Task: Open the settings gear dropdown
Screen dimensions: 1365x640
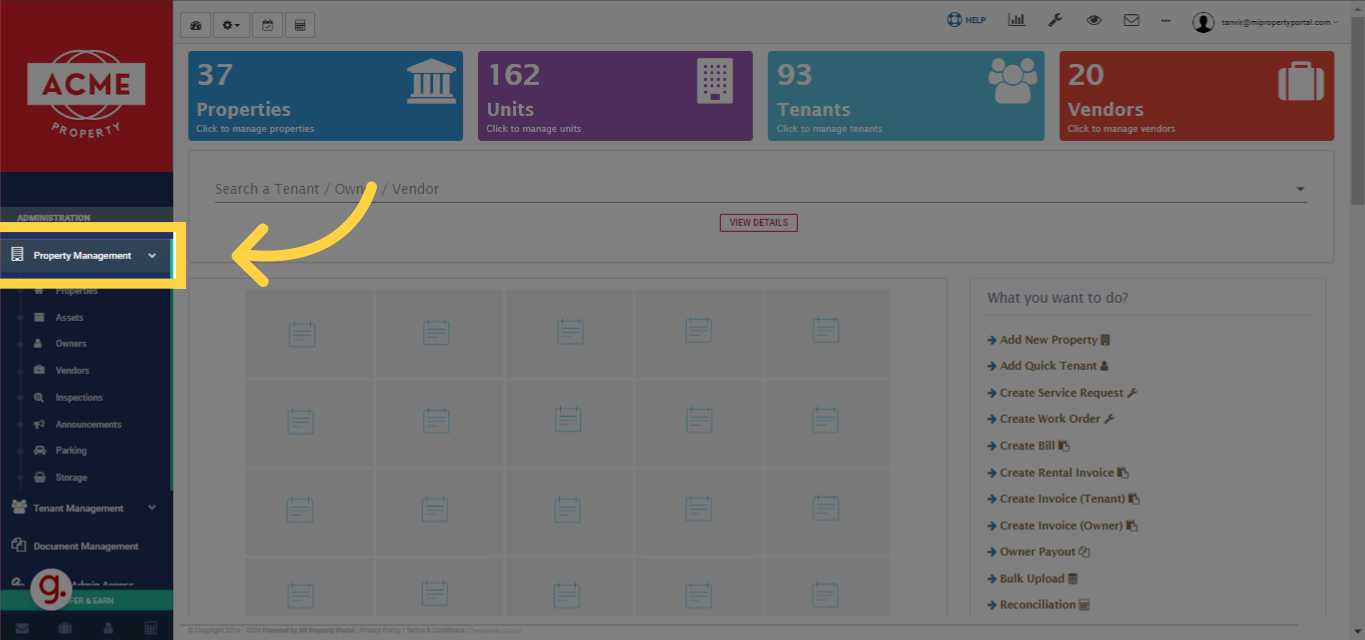Action: 230,24
